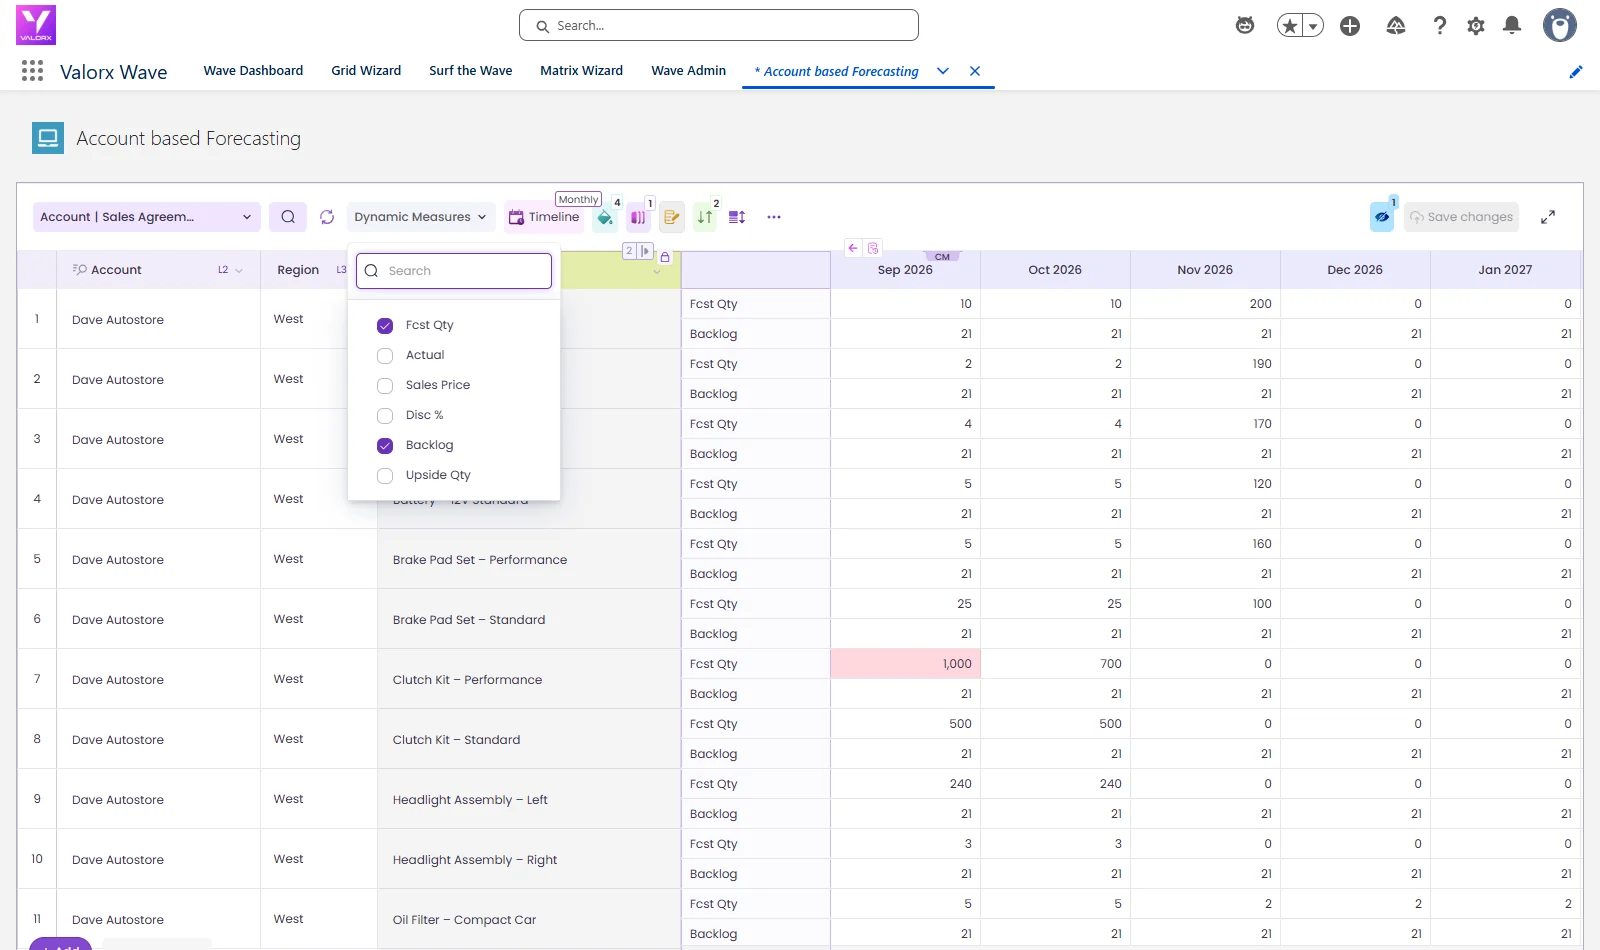The width and height of the screenshot is (1600, 950).
Task: Open the favorites list dropdown arrow
Action: point(1313,26)
